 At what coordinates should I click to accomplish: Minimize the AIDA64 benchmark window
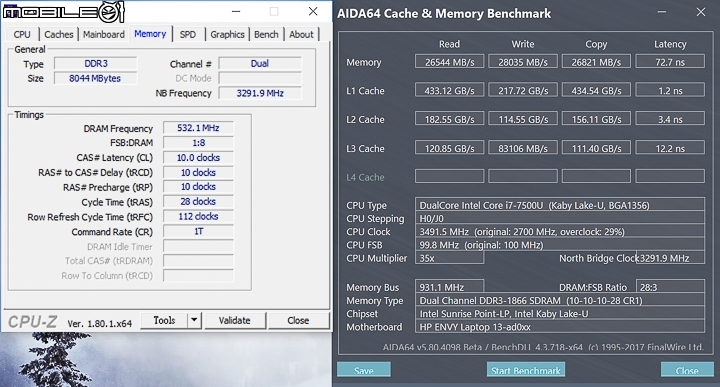pos(662,12)
